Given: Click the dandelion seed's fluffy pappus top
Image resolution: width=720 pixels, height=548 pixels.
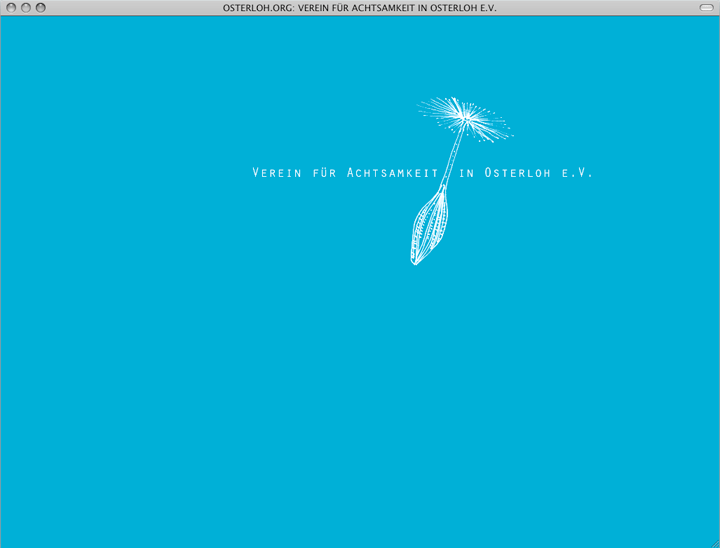Looking at the screenshot, I should point(465,117).
